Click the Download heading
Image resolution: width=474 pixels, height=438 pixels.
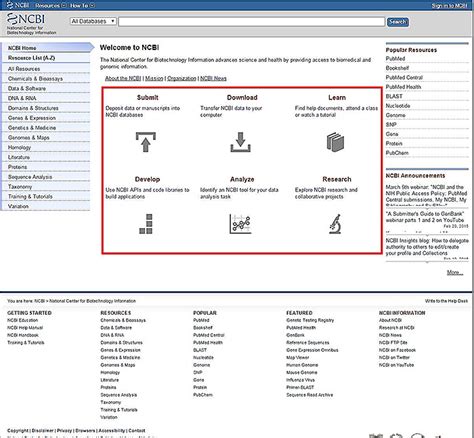[242, 98]
